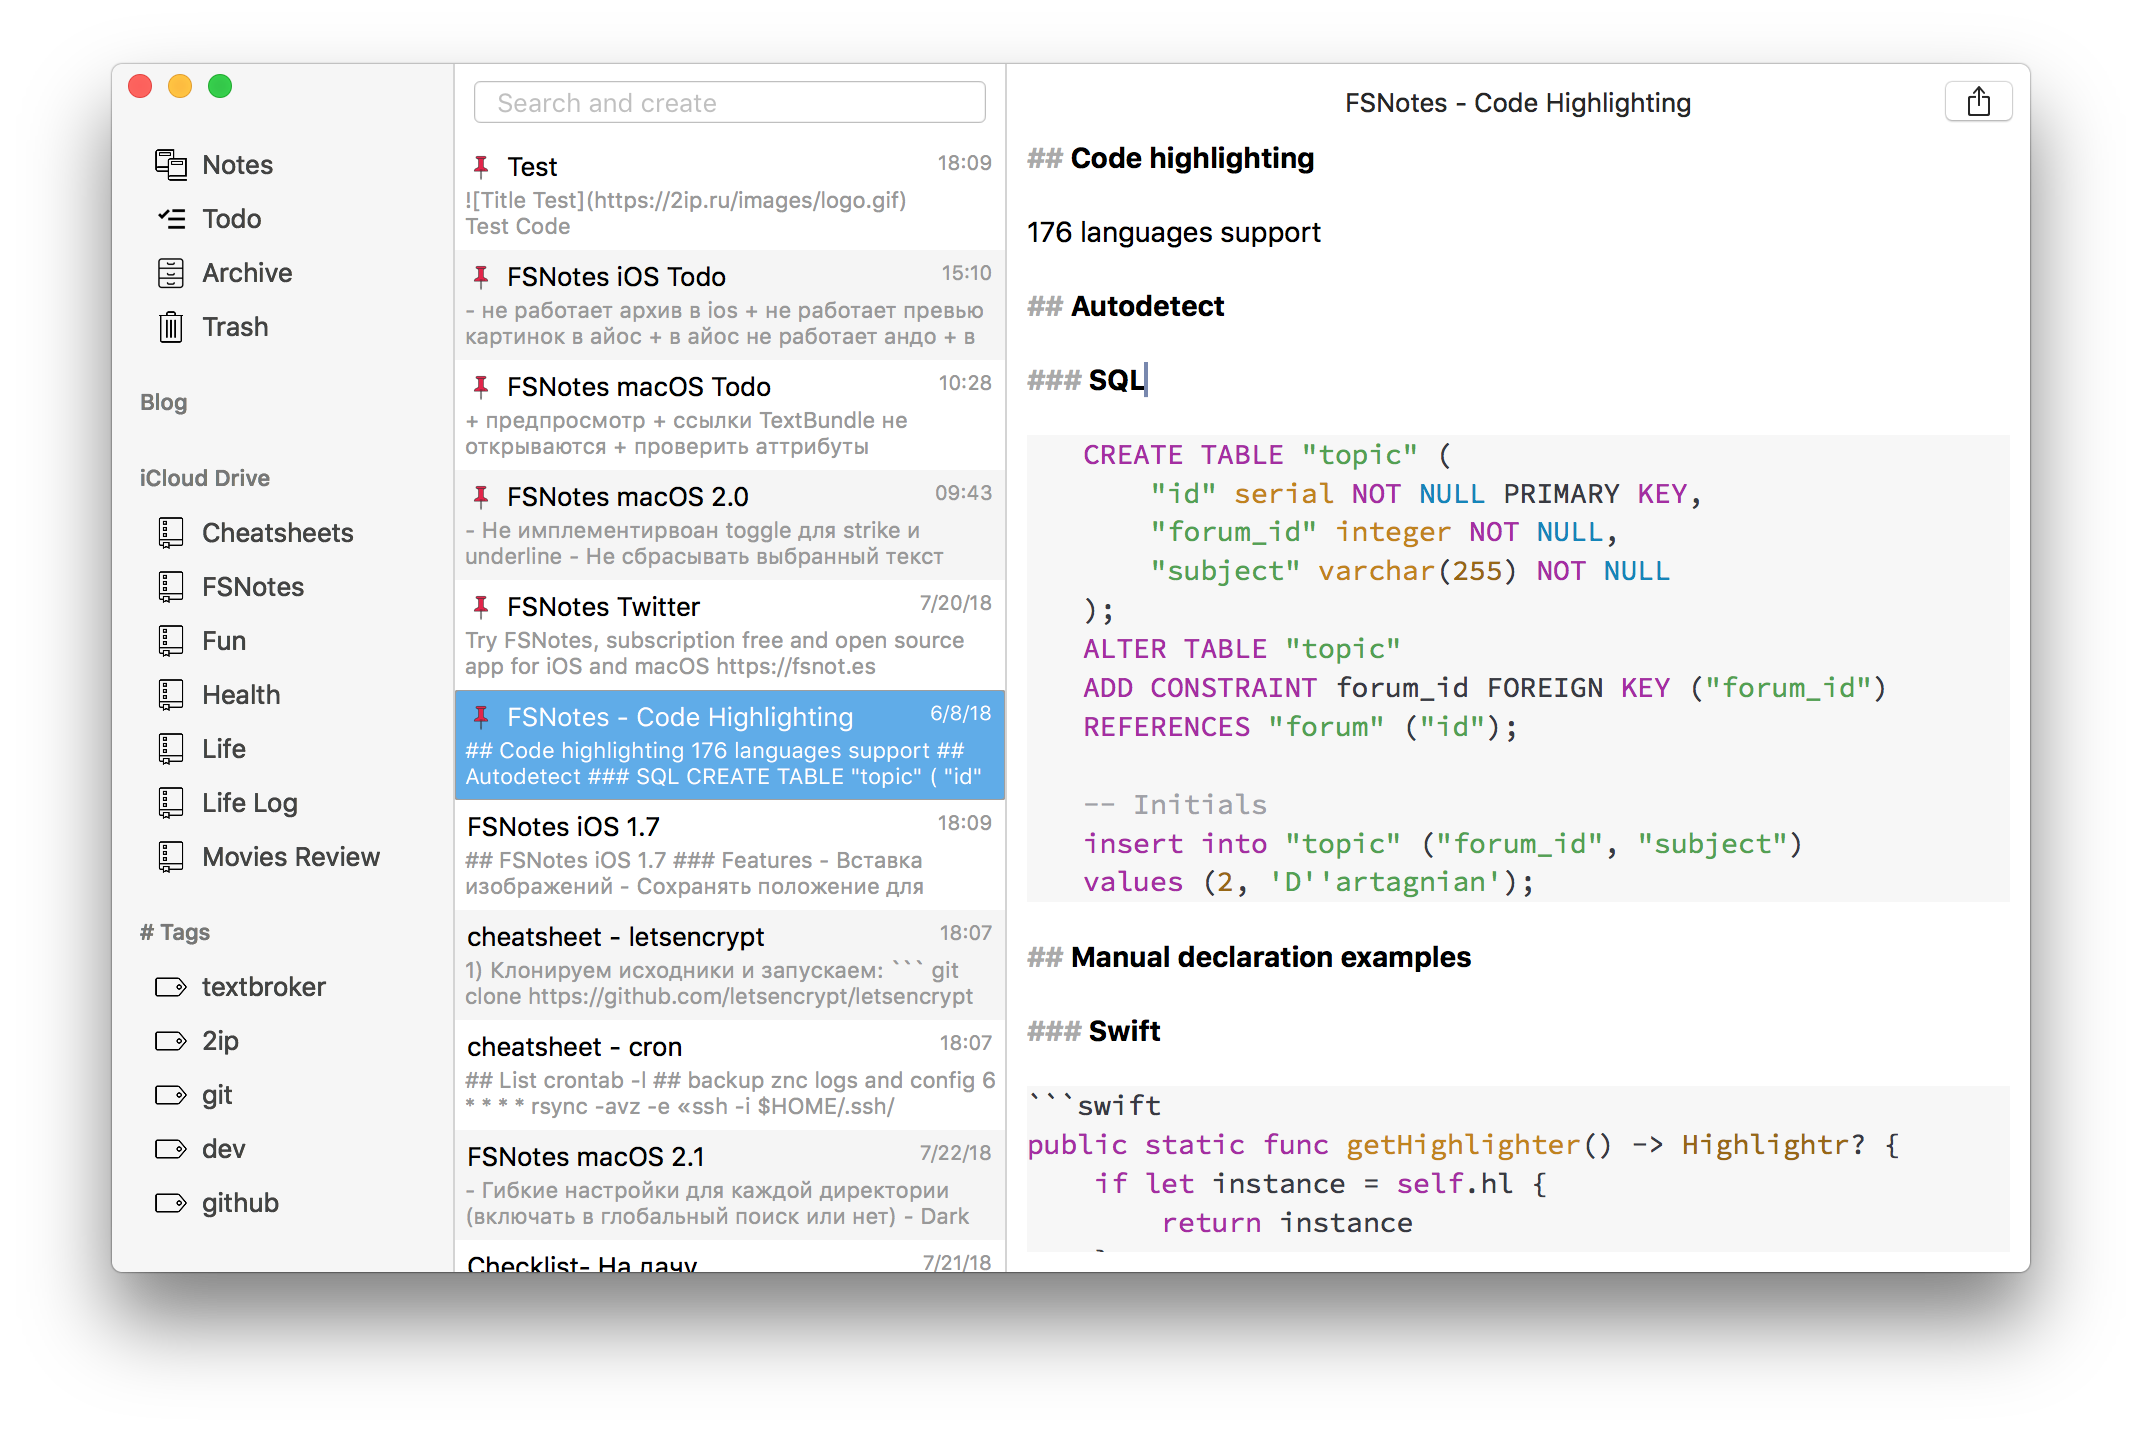Click the Archive box icon

click(171, 273)
